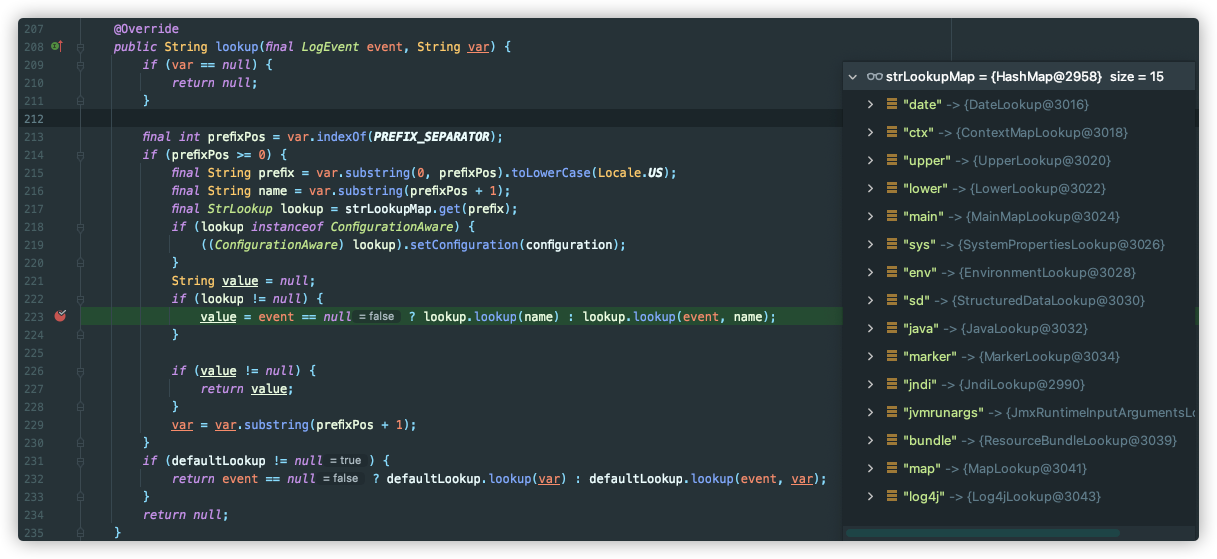Expand the "marker" MarkerLookup entry
This screenshot has width=1217, height=559.
870,356
